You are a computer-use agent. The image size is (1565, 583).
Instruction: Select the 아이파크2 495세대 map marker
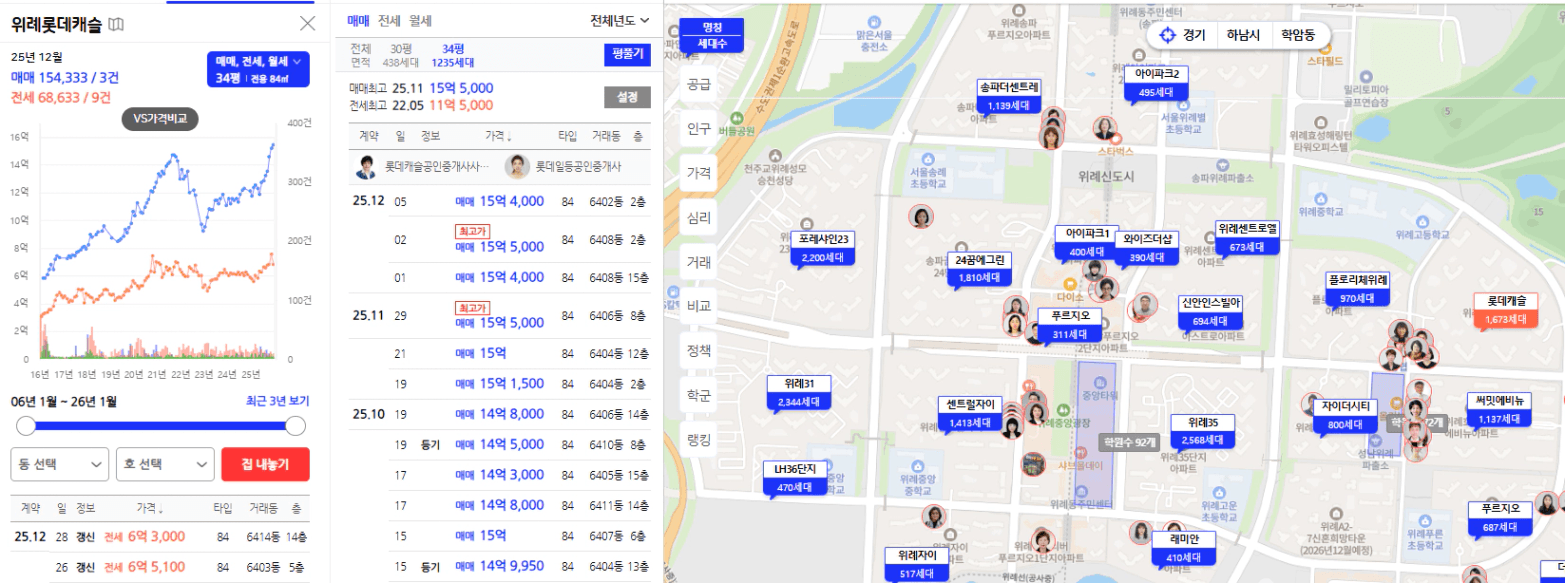click(x=1156, y=83)
